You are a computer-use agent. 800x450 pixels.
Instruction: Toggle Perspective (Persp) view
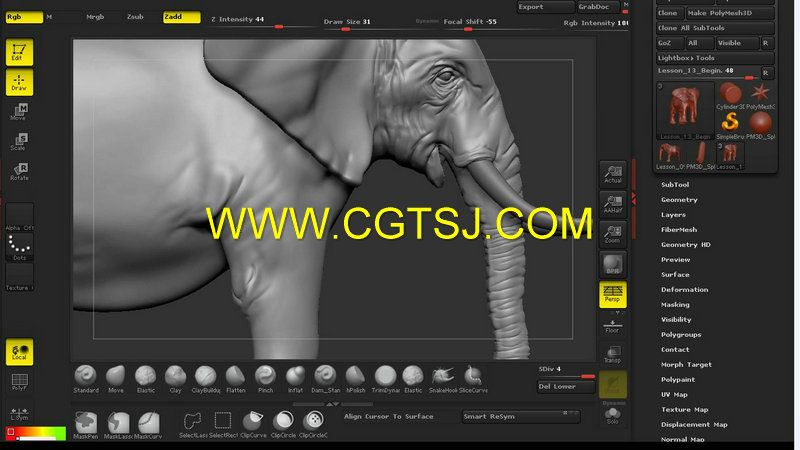[613, 294]
